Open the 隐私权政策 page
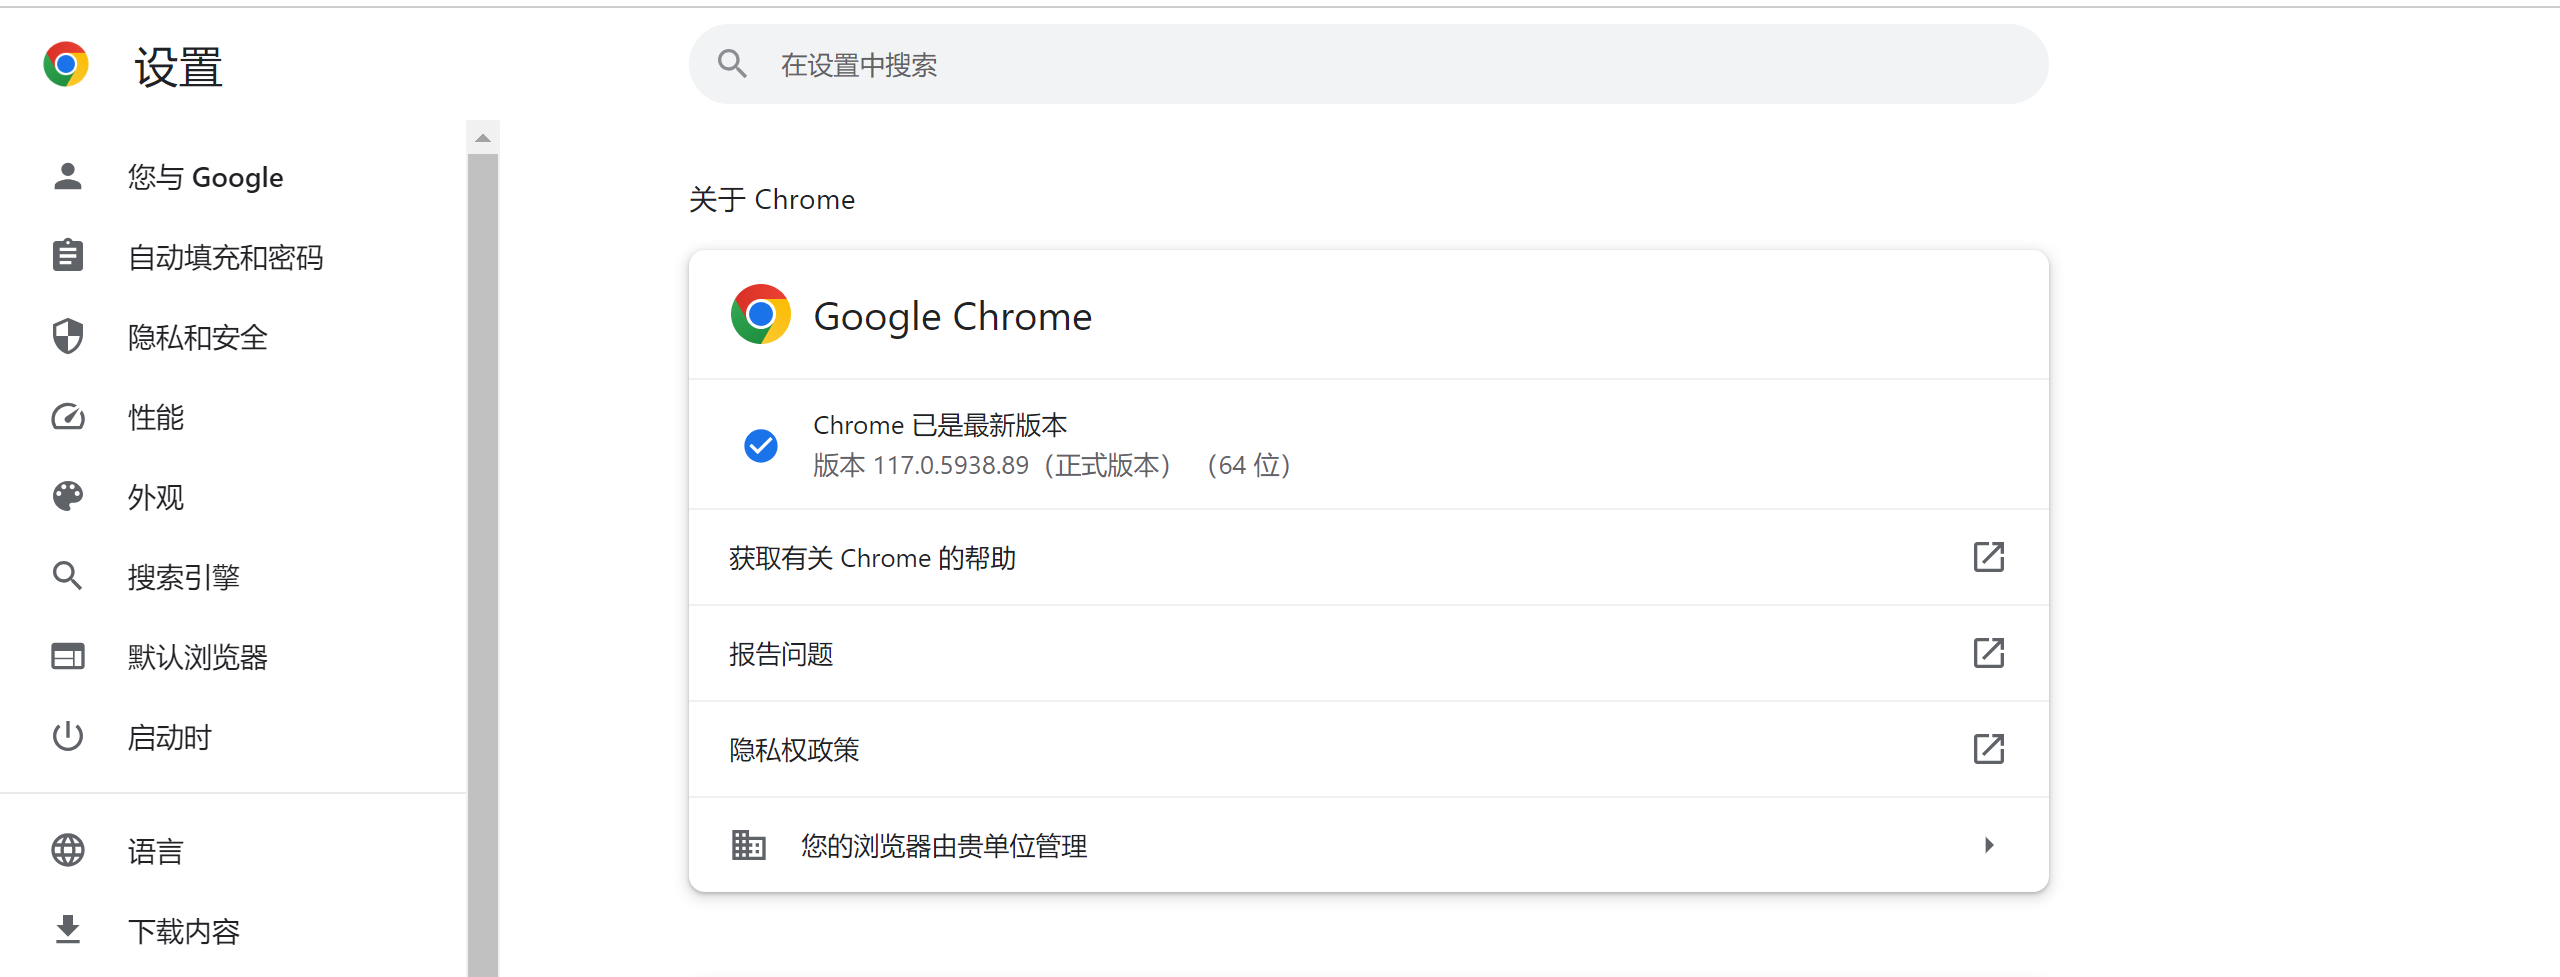Image resolution: width=2560 pixels, height=977 pixels. [x=1988, y=748]
